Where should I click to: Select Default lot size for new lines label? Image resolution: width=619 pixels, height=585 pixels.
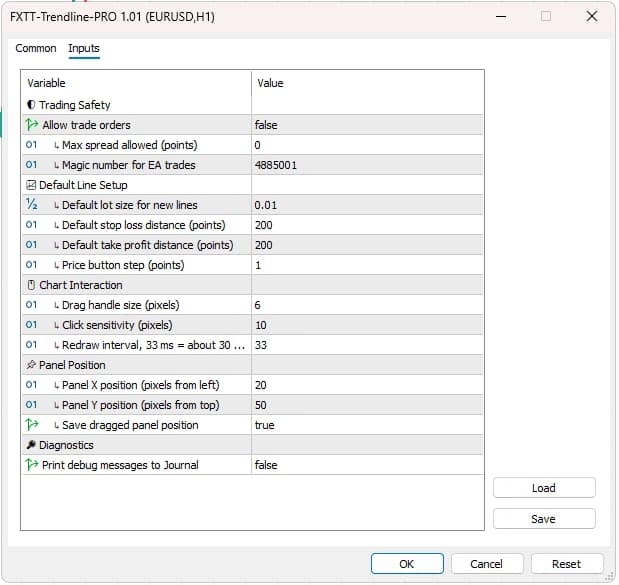pyautogui.click(x=129, y=205)
